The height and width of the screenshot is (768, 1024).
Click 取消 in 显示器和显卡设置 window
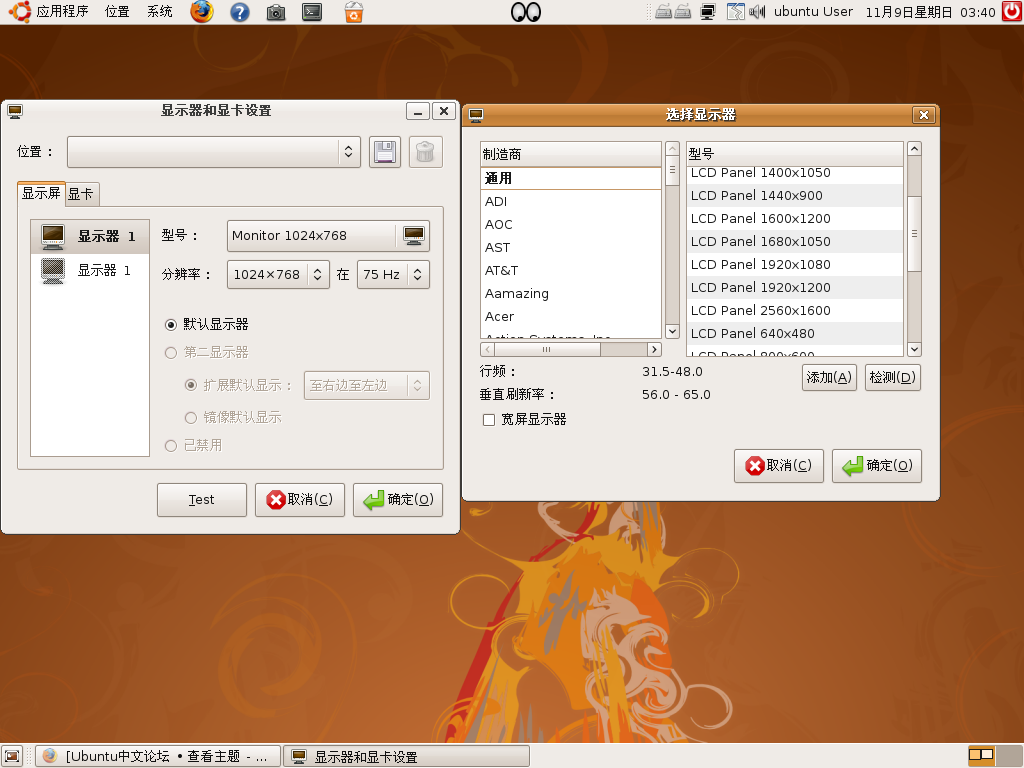300,500
